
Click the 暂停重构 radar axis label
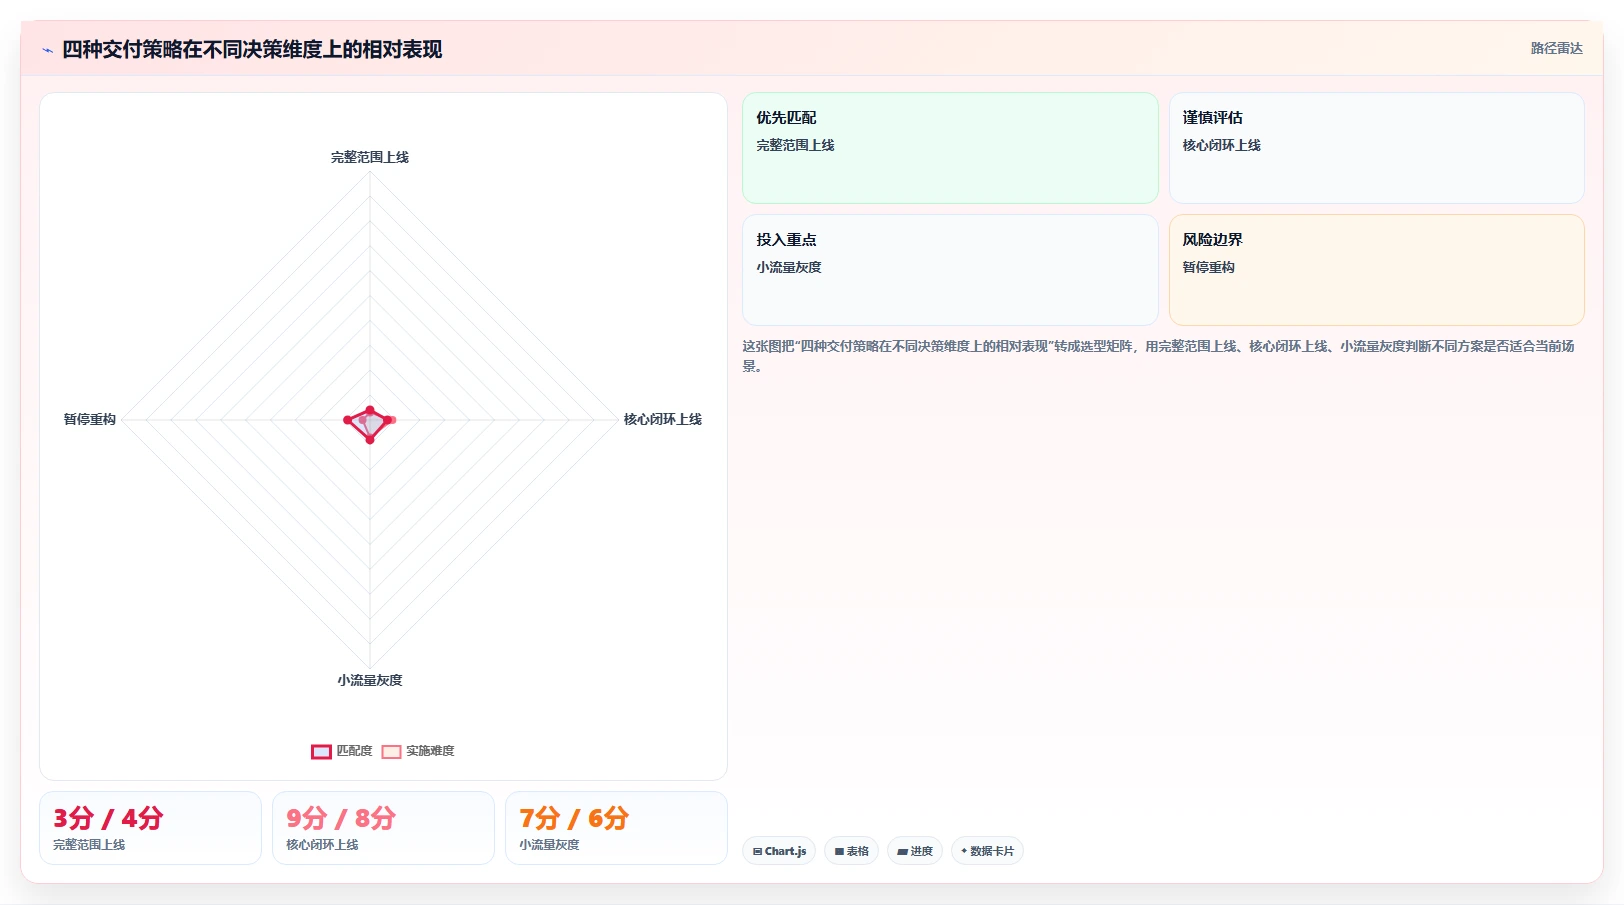[x=90, y=419]
